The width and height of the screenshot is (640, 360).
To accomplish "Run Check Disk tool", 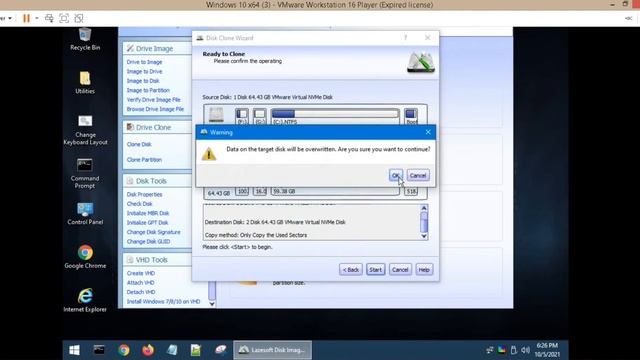I will [x=140, y=204].
